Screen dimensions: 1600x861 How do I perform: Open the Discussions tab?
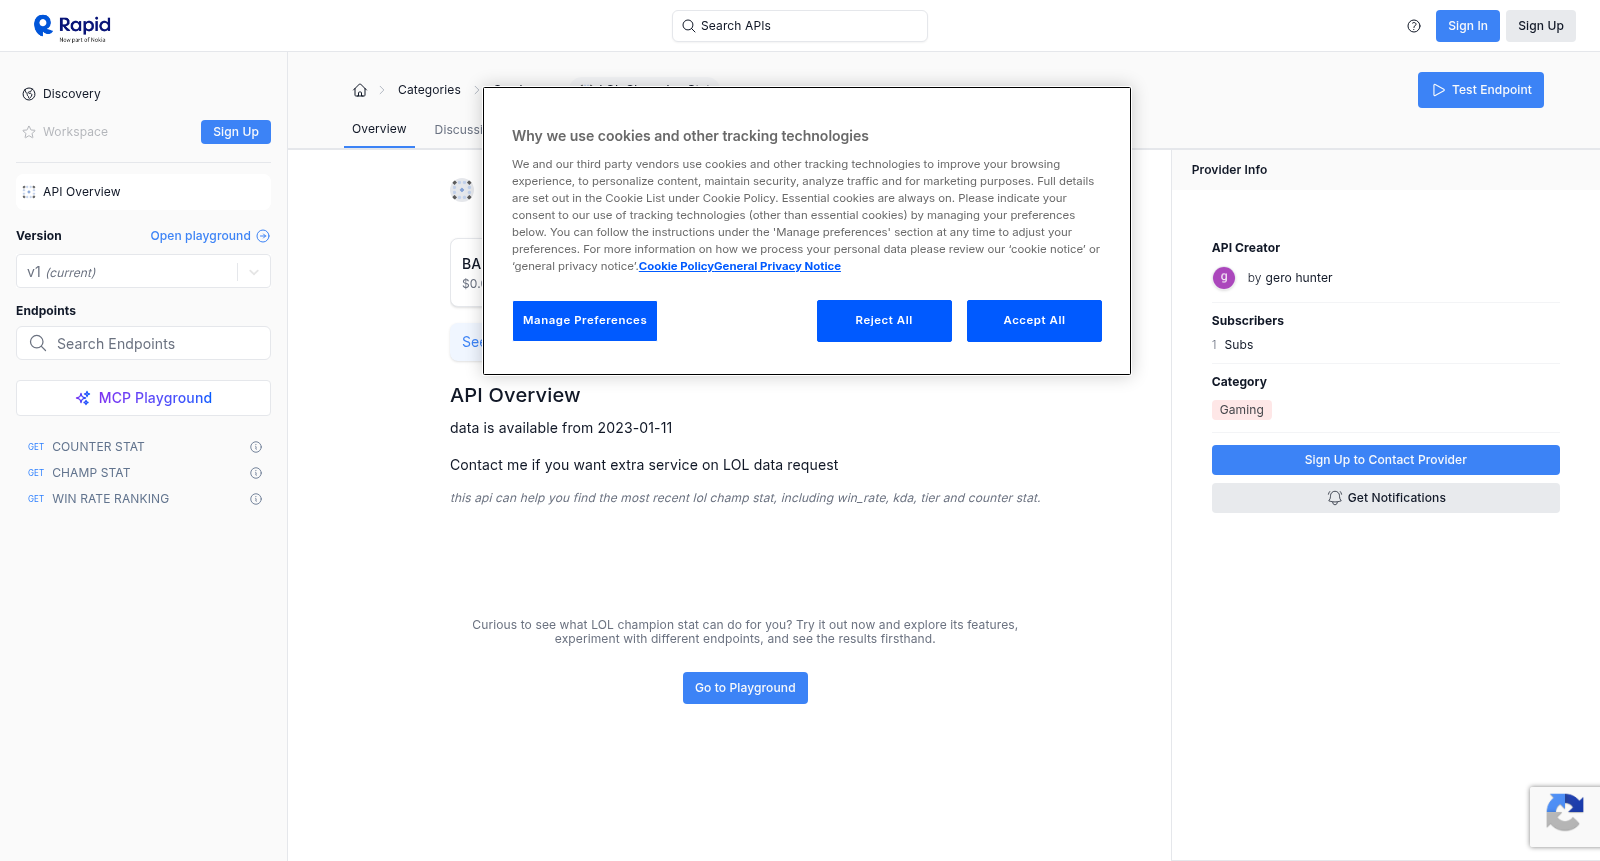click(x=459, y=130)
